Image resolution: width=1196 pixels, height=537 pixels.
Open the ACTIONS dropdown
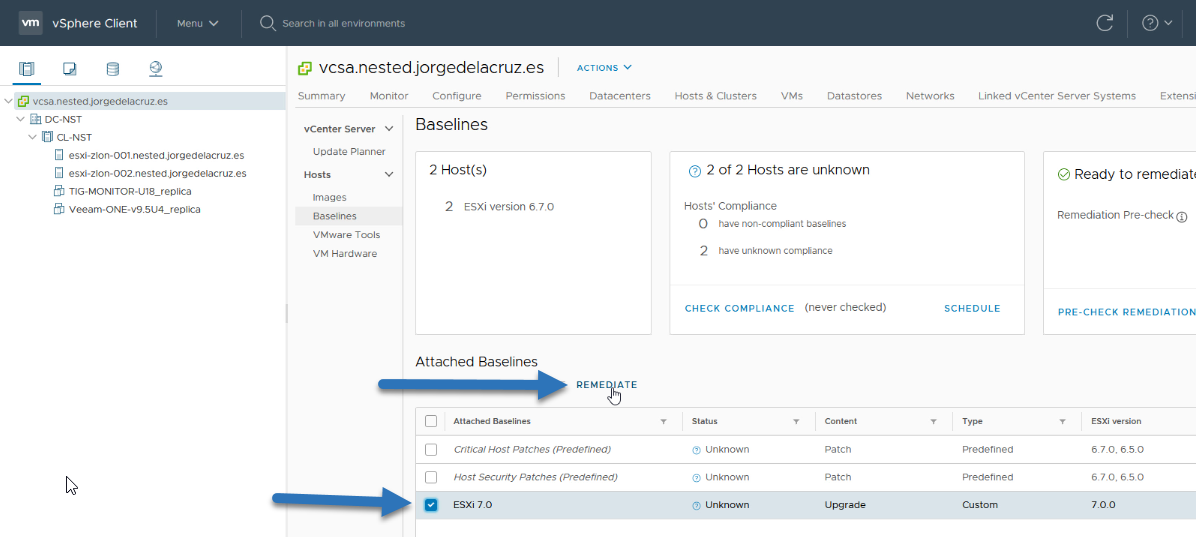click(604, 68)
